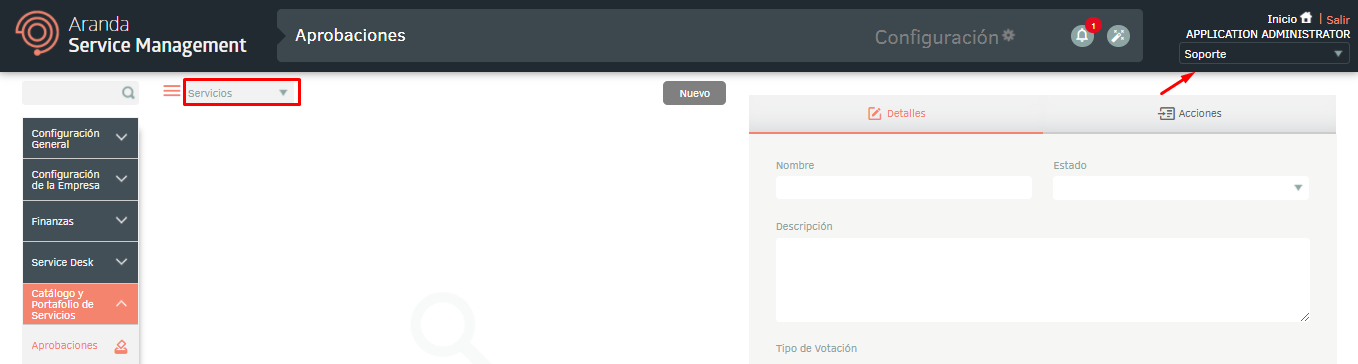Switch to the Acciones tab

1189,114
